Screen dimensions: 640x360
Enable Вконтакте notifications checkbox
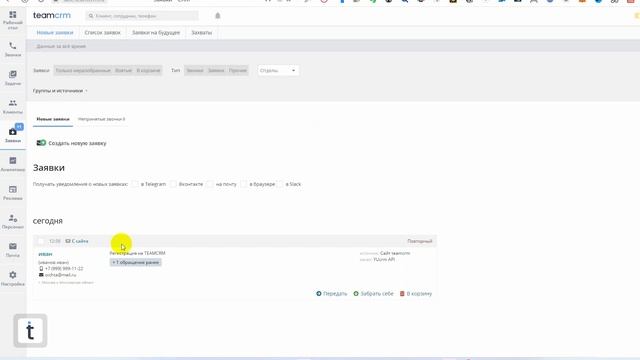173,184
